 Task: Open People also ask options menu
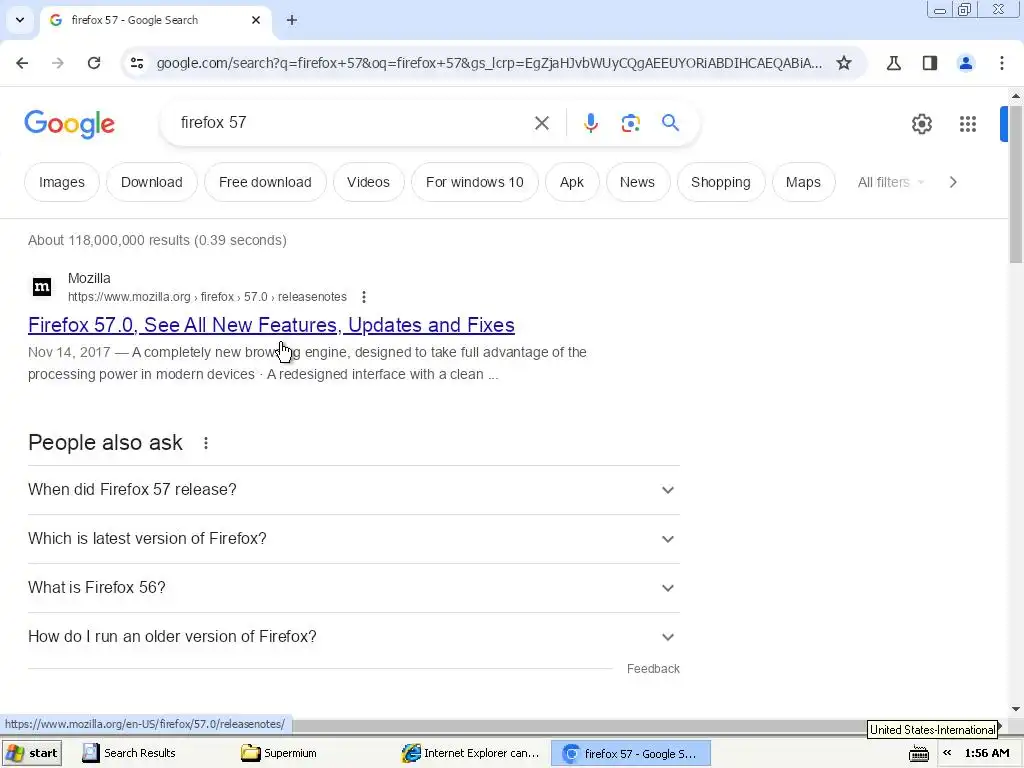pos(206,443)
